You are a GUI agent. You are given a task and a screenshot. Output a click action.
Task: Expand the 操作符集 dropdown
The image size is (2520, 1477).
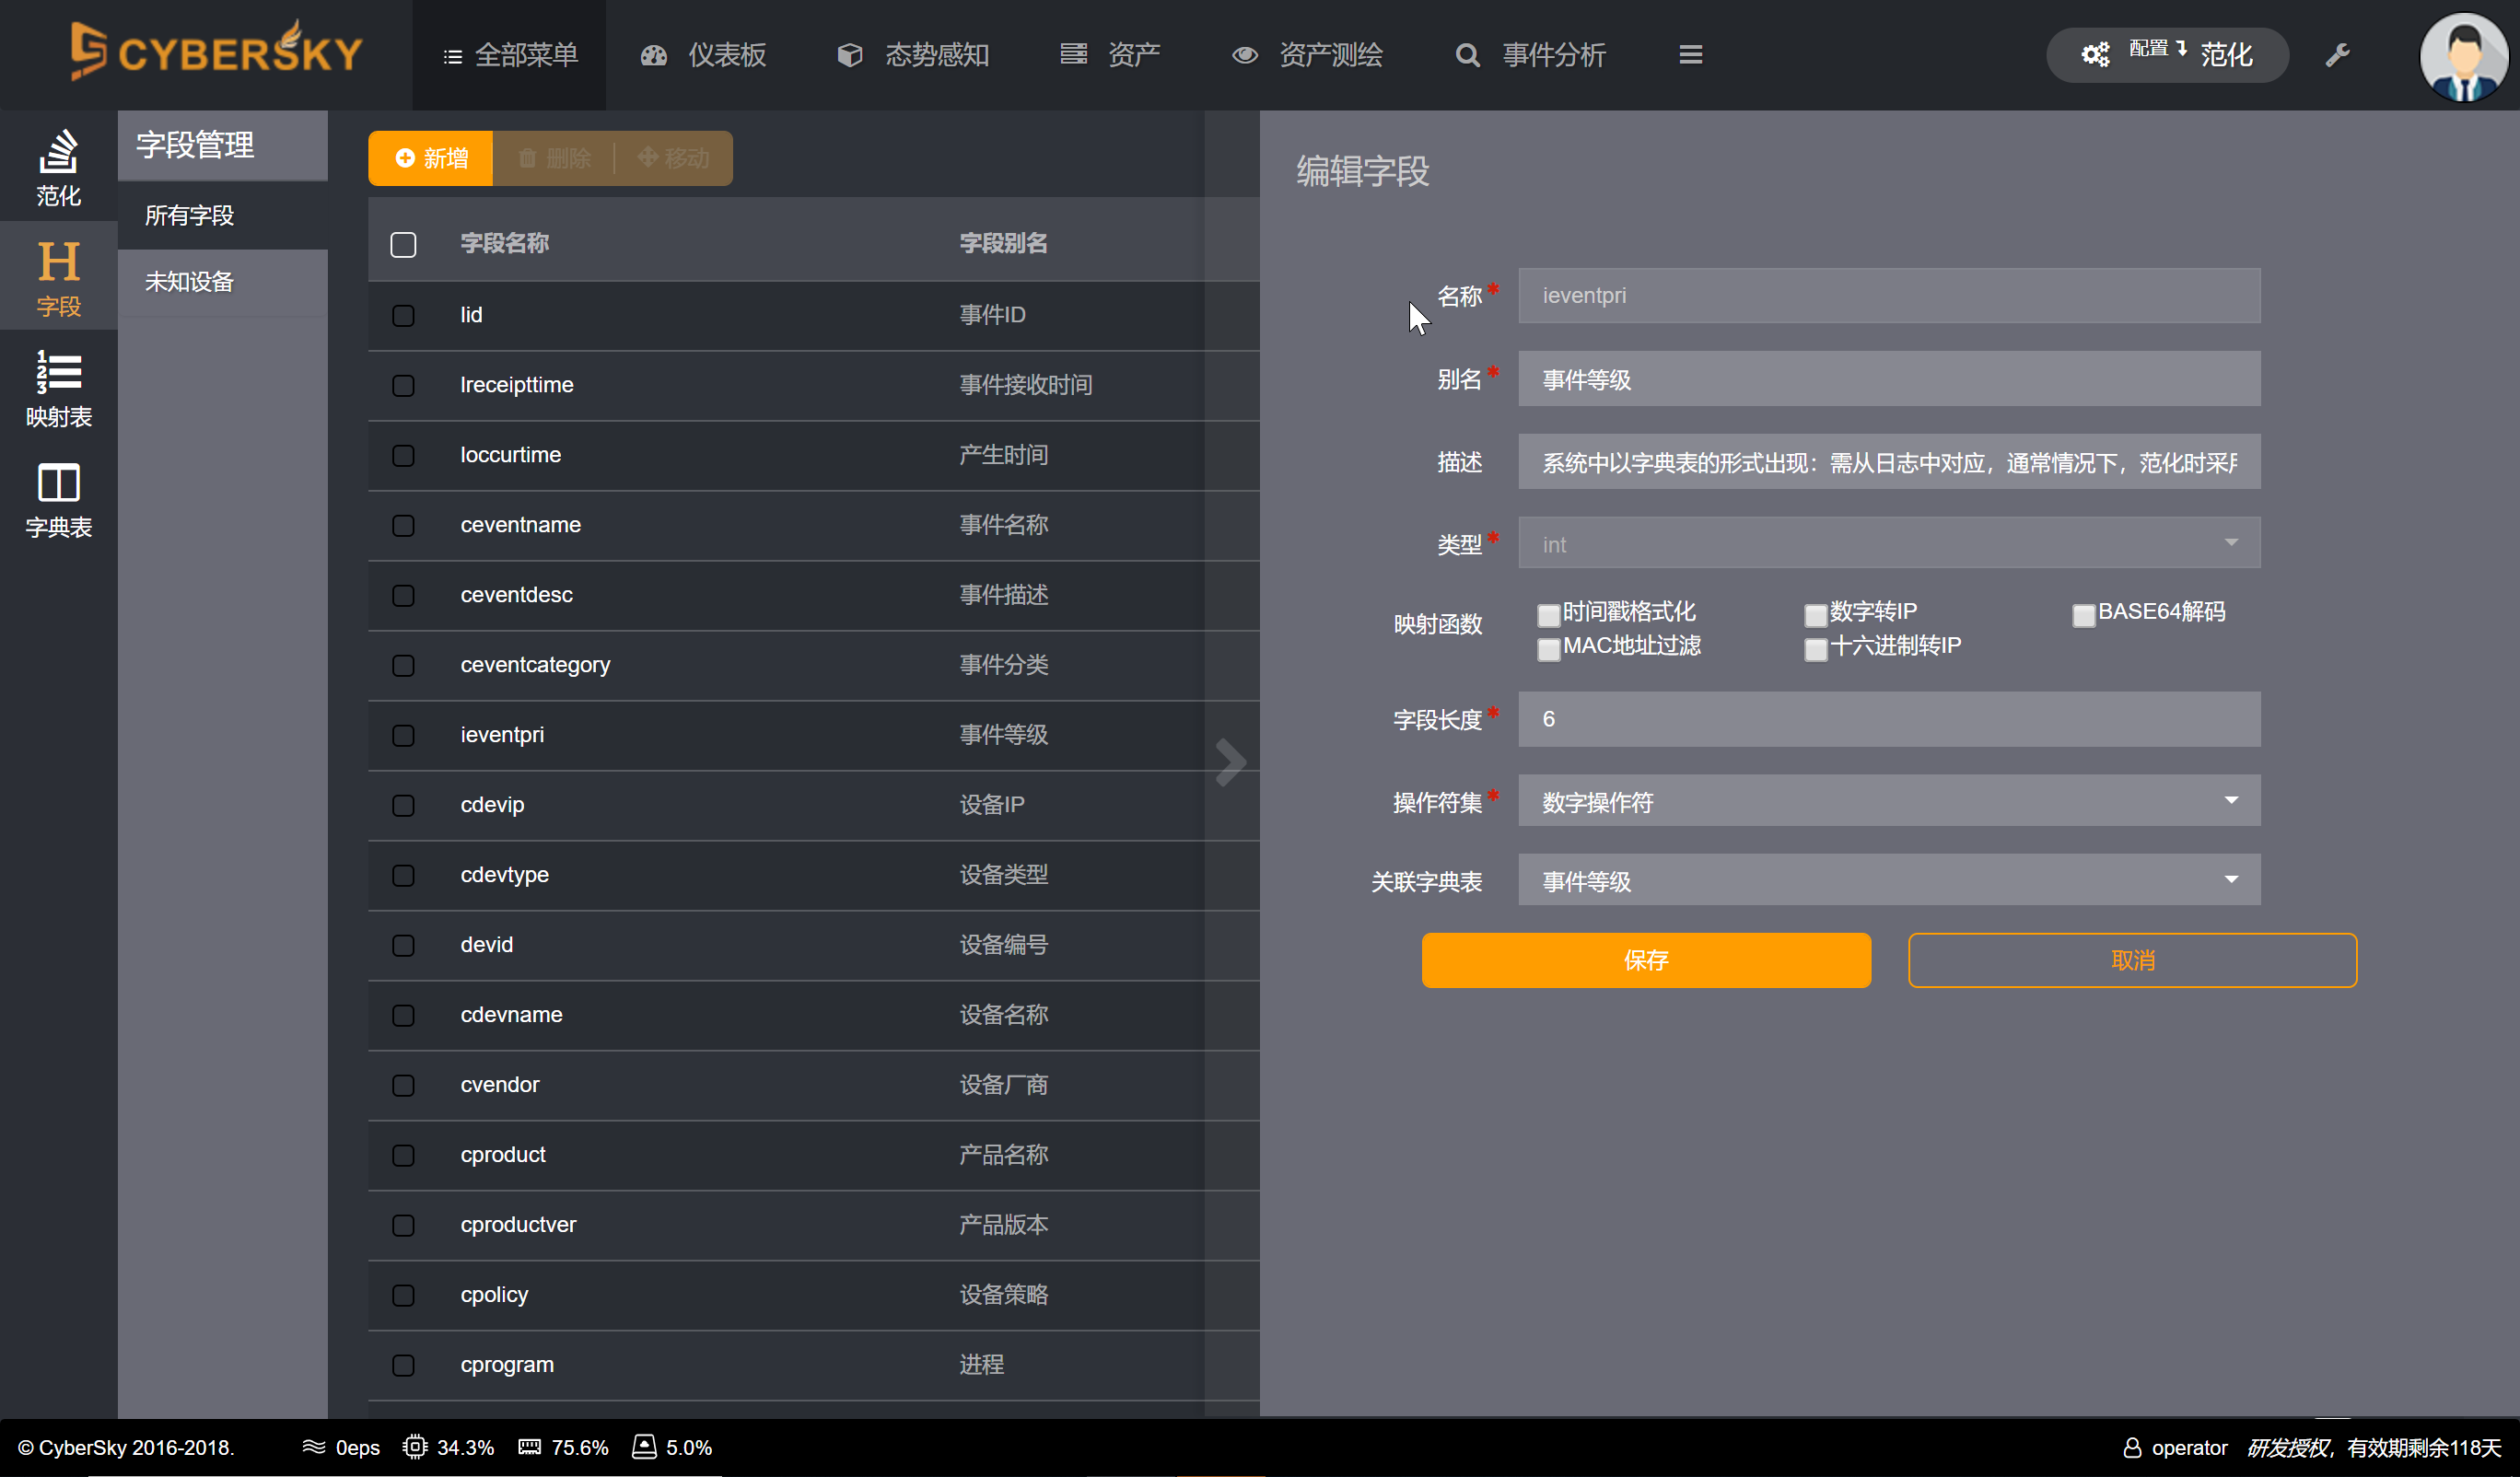click(x=1888, y=801)
